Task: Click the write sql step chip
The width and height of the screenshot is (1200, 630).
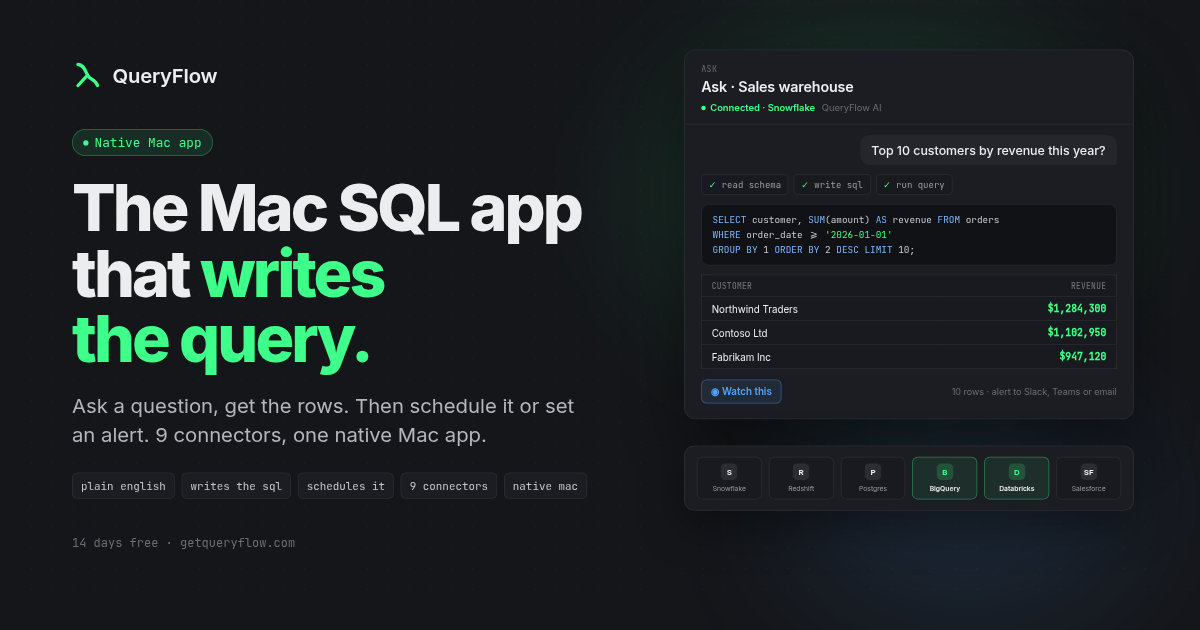Action: click(833, 185)
